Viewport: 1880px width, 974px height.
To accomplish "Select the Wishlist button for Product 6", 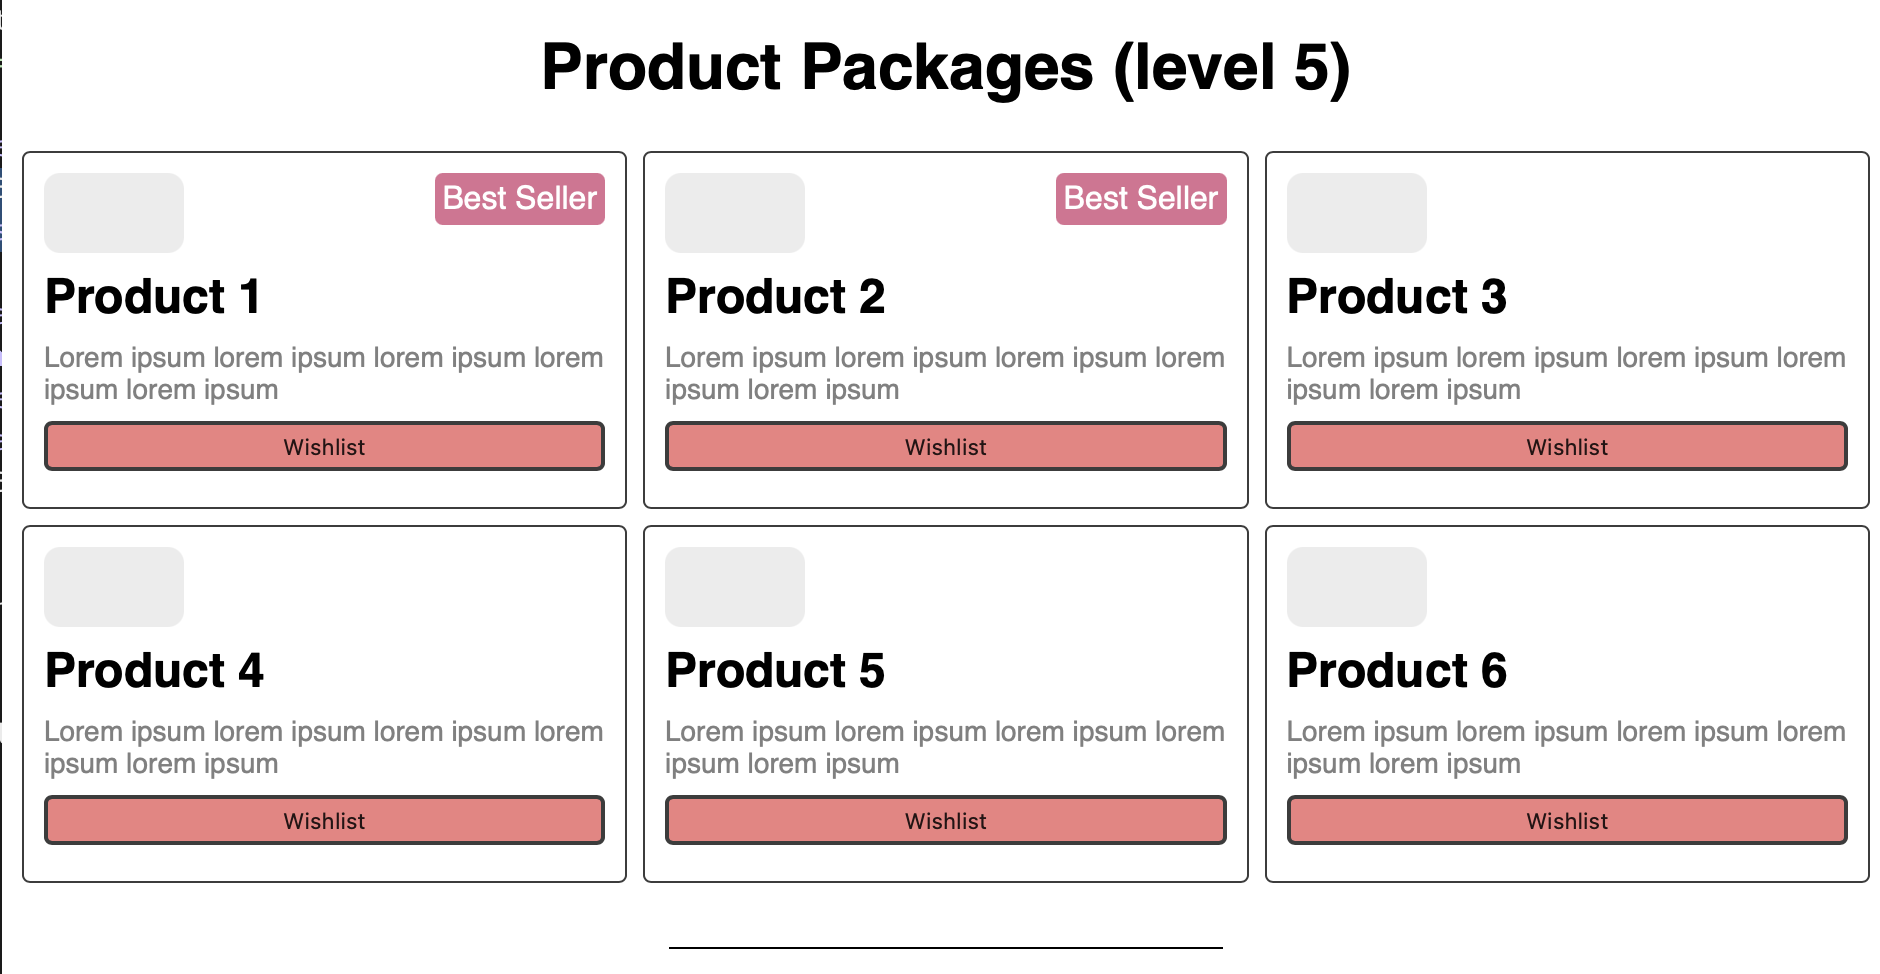I will 1566,820.
